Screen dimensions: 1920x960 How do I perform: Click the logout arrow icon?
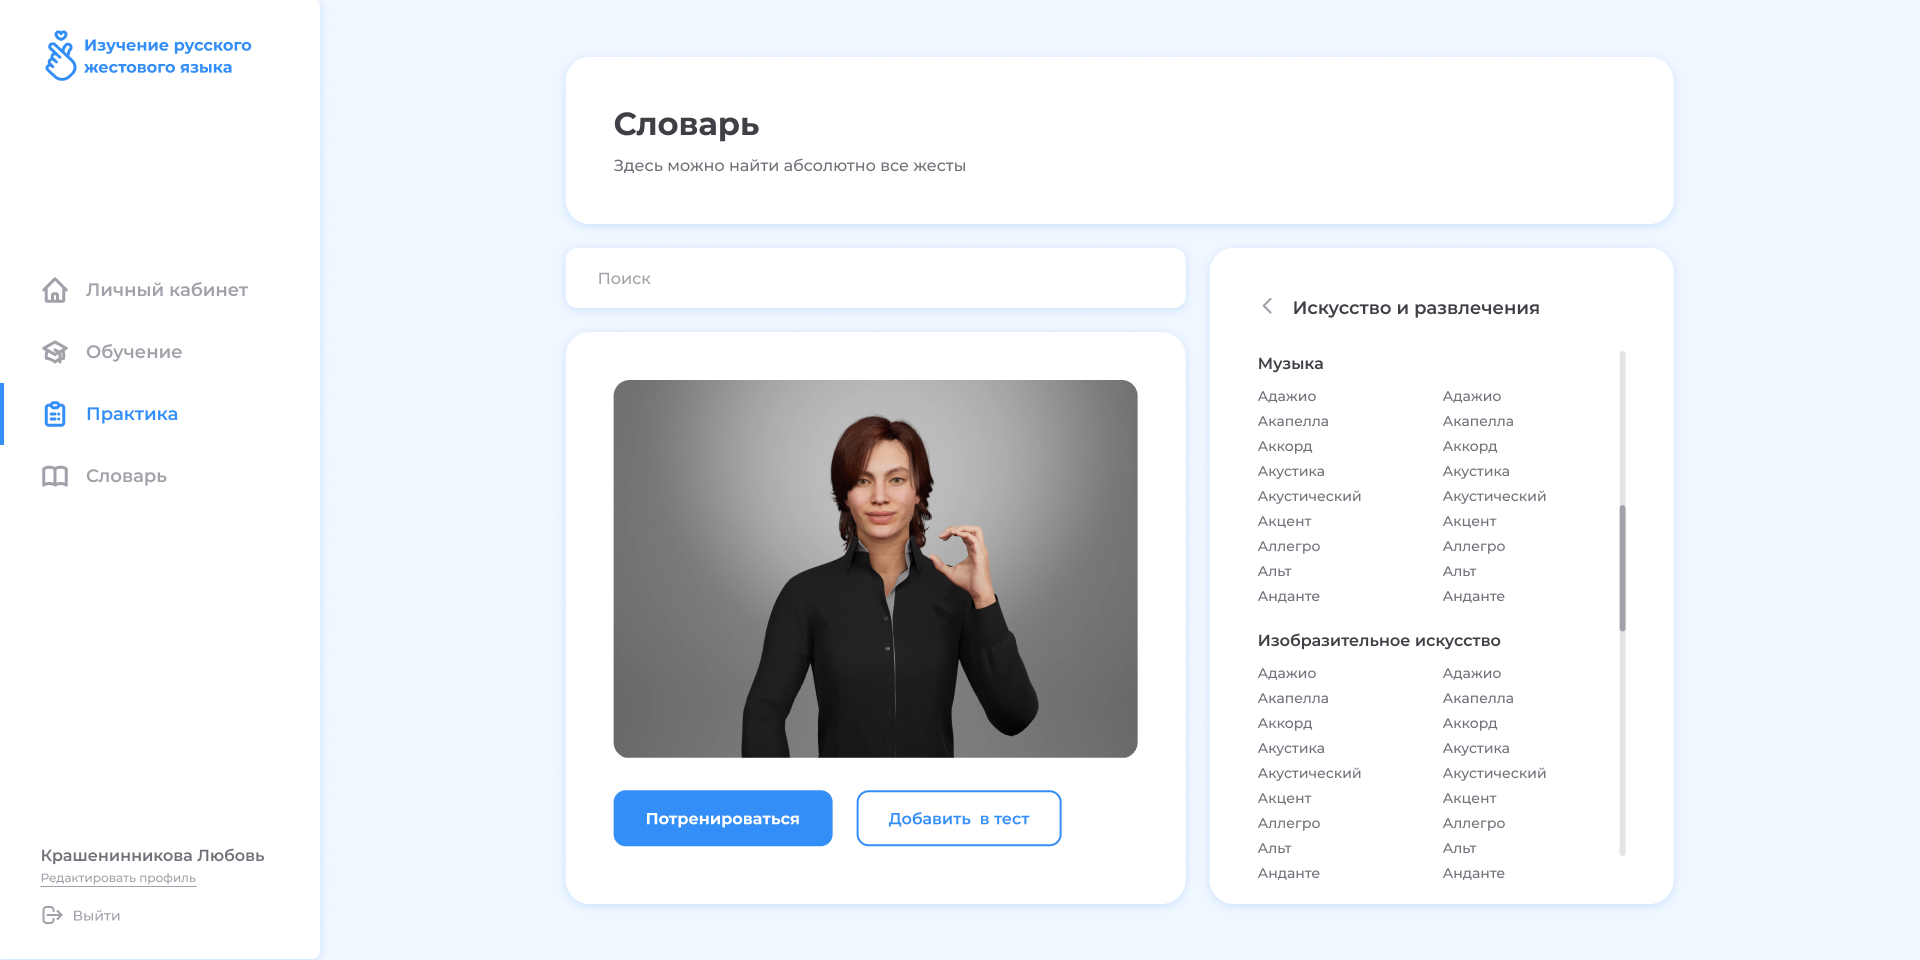(52, 915)
